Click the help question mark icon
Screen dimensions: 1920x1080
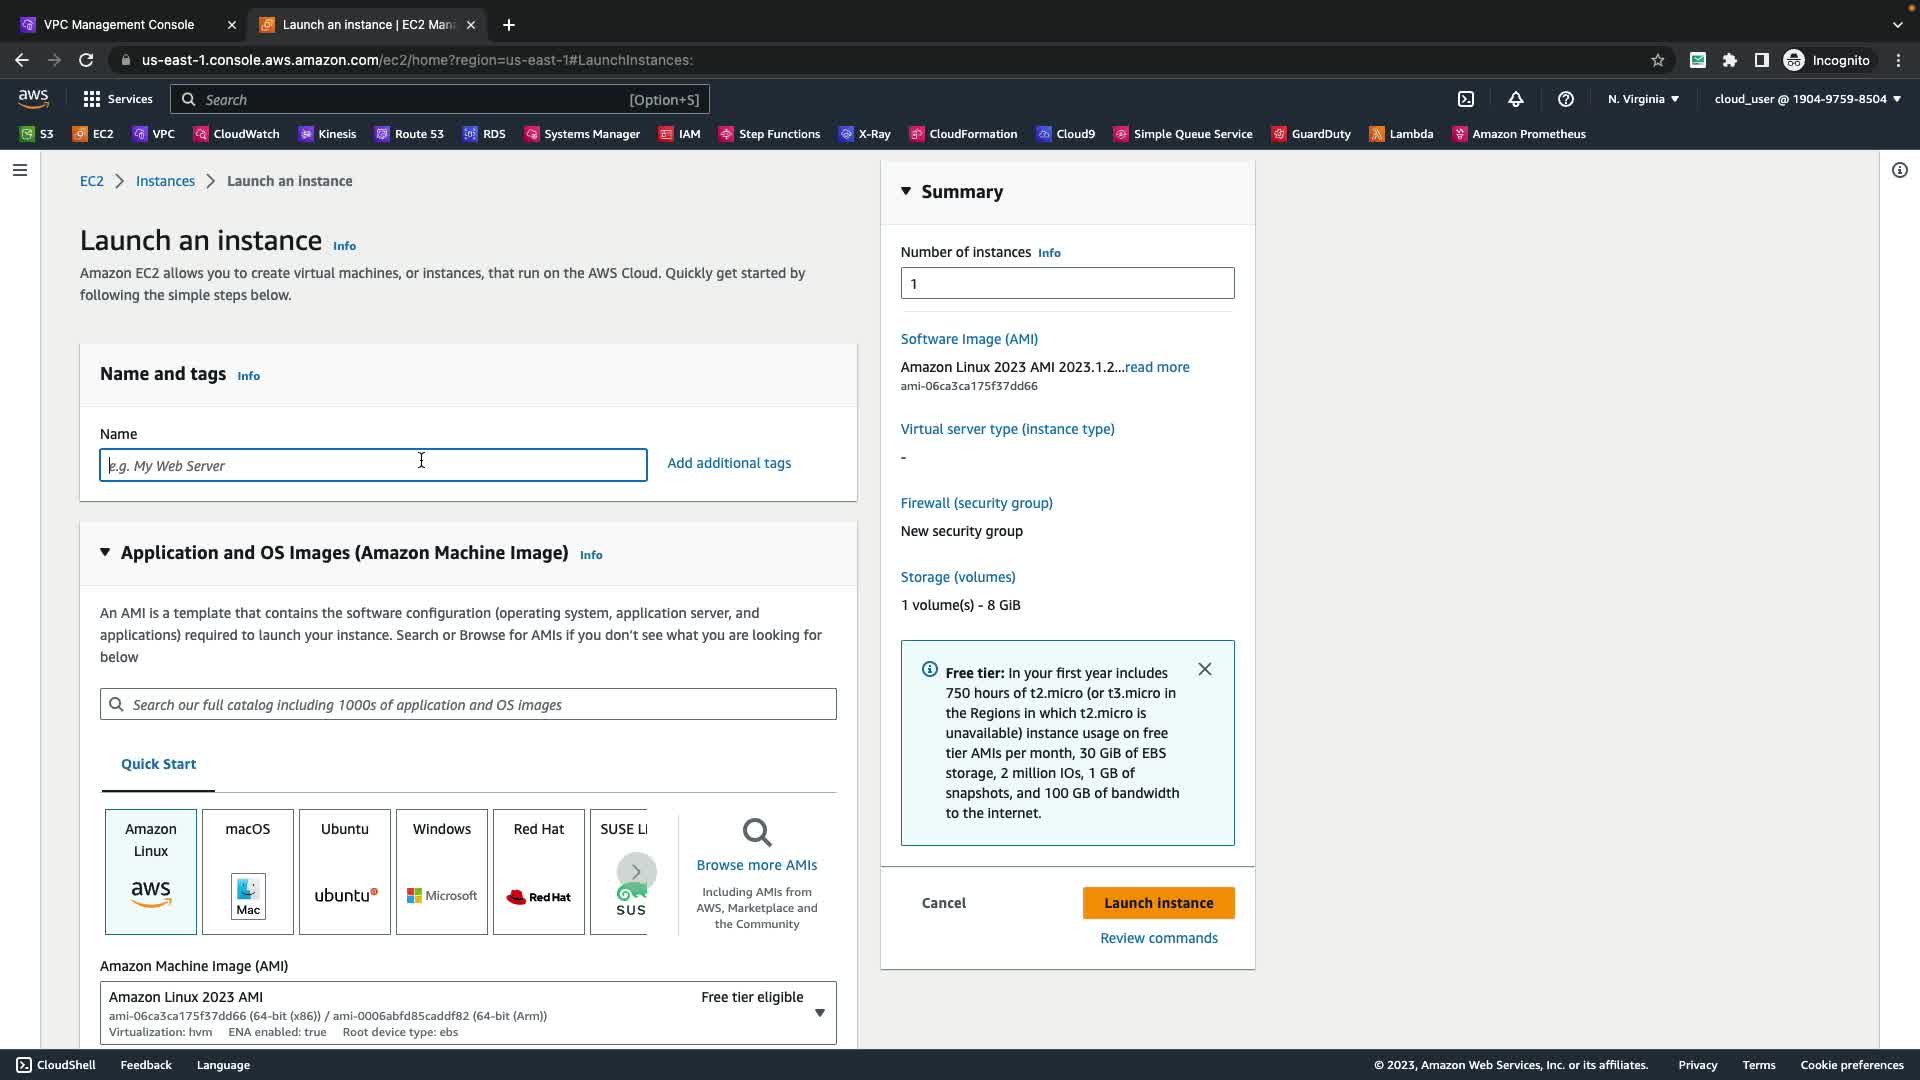1566,99
